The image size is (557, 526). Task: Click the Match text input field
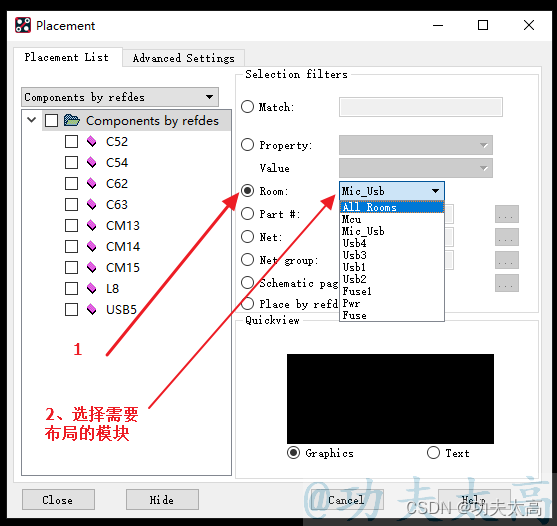pyautogui.click(x=421, y=107)
